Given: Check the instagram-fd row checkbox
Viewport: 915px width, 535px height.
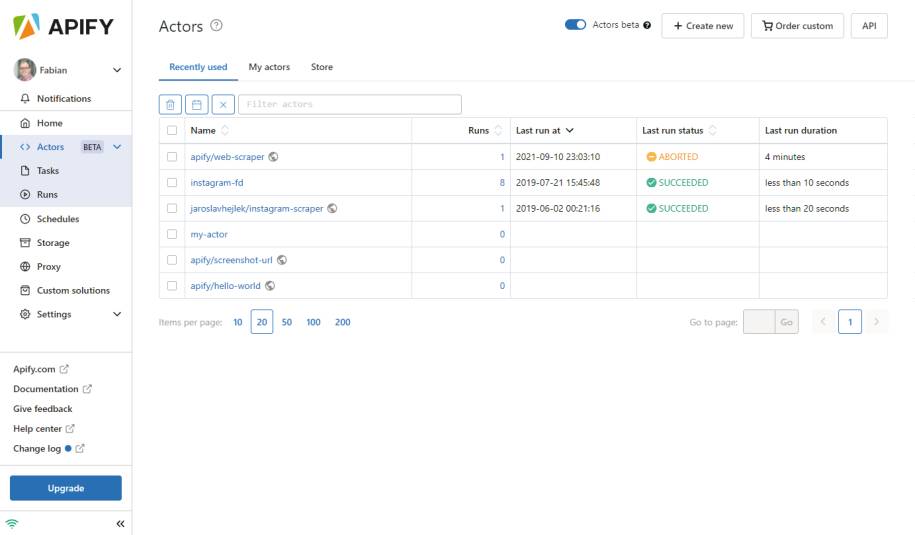Looking at the screenshot, I should pos(172,182).
